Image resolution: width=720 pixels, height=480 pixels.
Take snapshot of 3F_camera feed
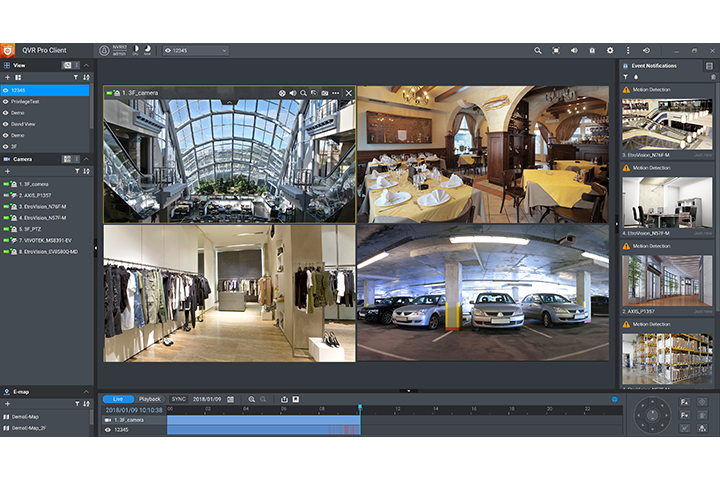point(323,93)
